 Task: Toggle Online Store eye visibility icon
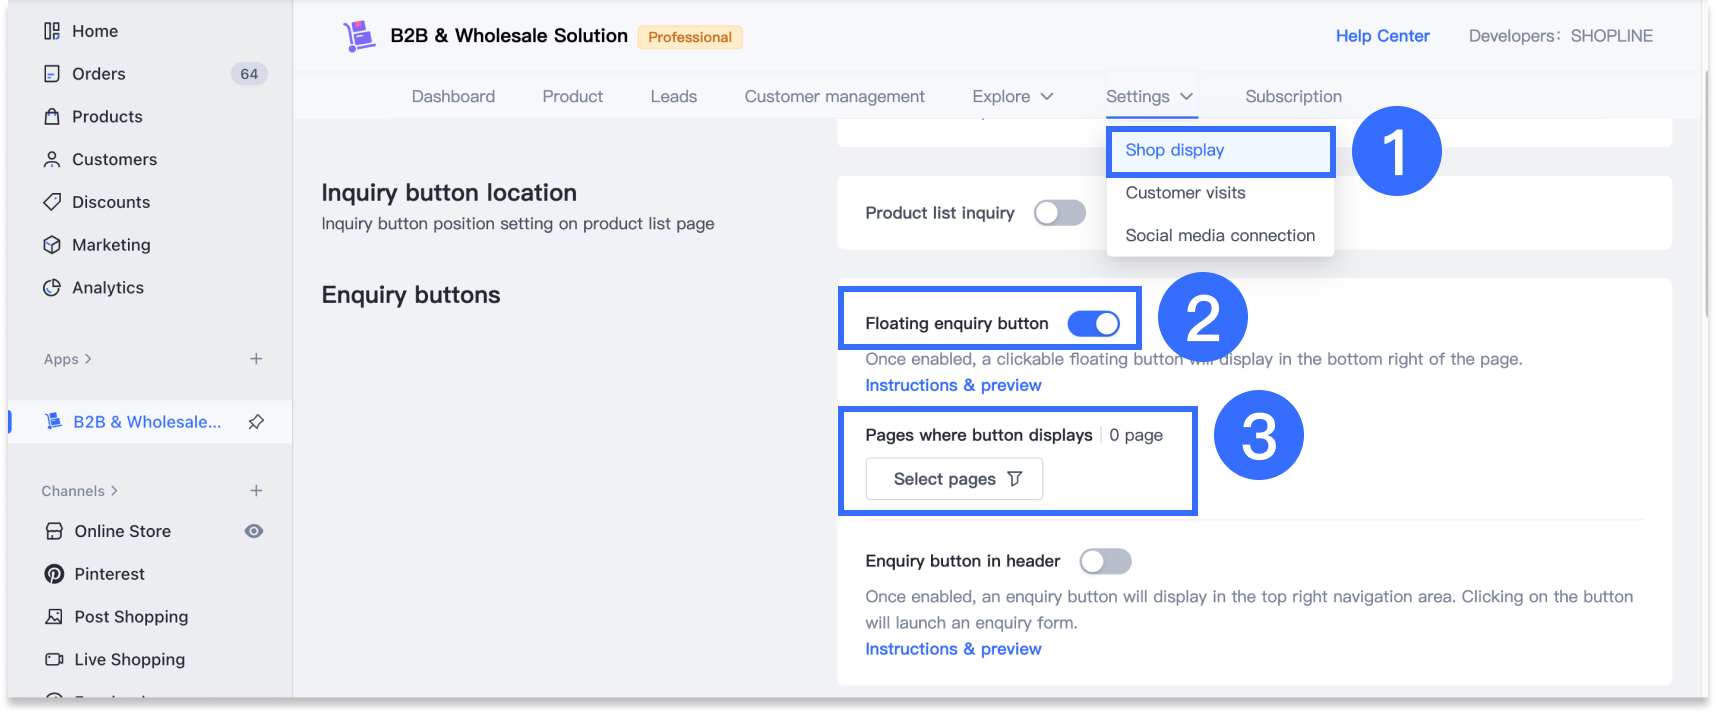(x=254, y=531)
